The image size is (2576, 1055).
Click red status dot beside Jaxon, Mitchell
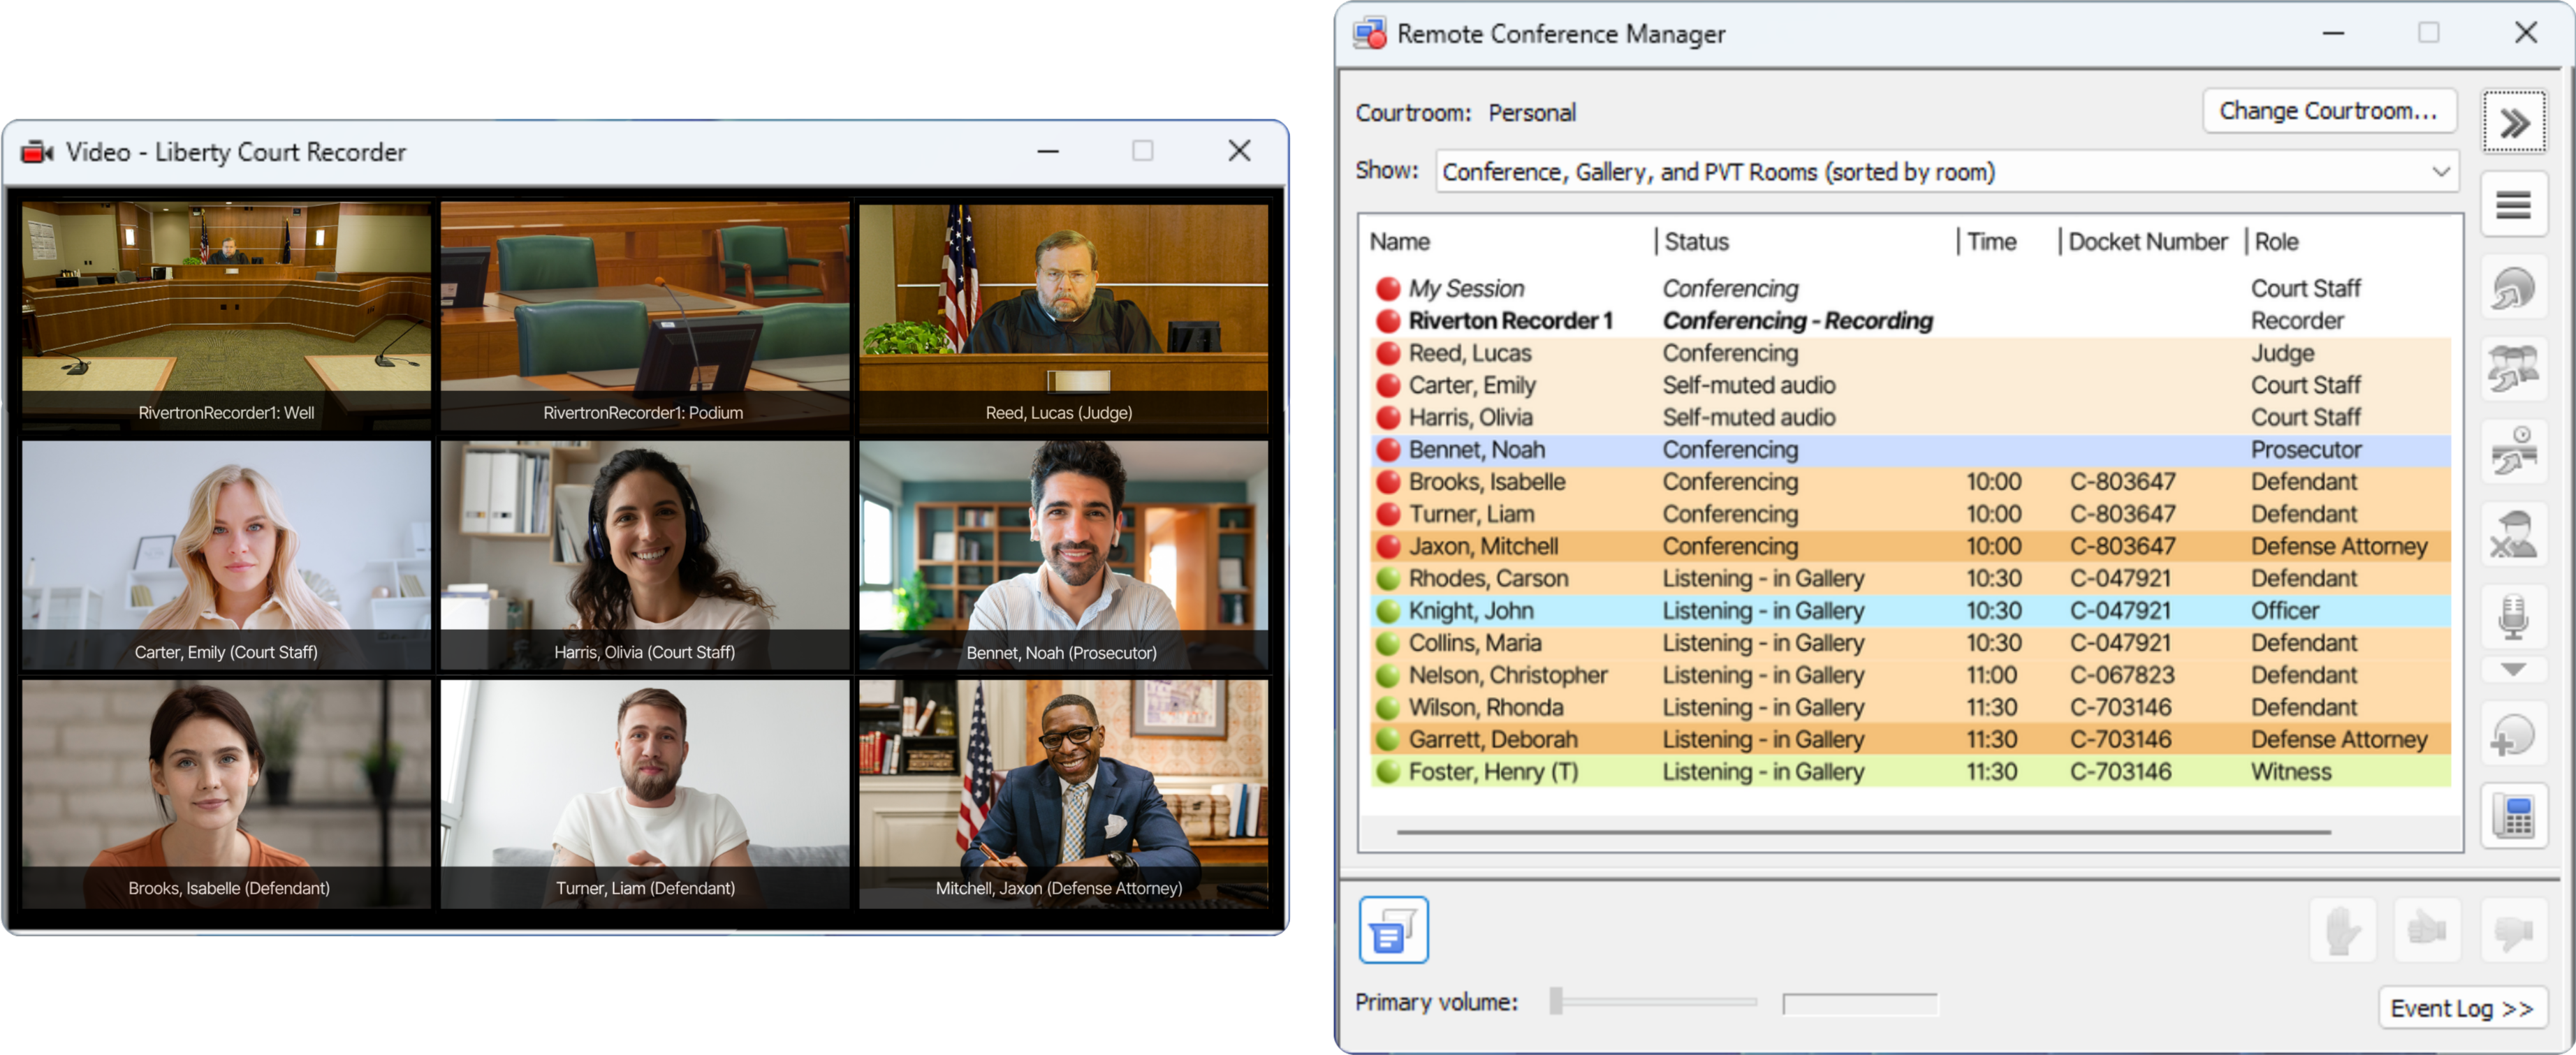tap(1388, 547)
